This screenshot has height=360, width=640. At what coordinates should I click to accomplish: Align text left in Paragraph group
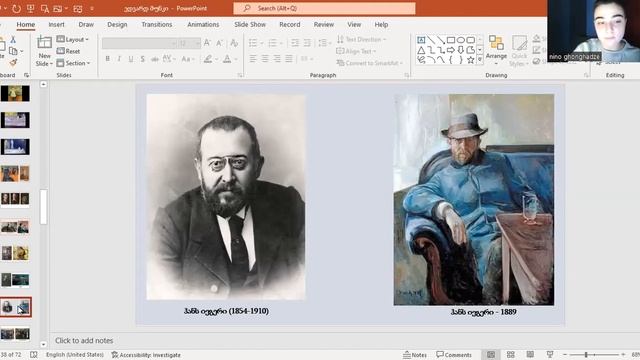[x=253, y=59]
